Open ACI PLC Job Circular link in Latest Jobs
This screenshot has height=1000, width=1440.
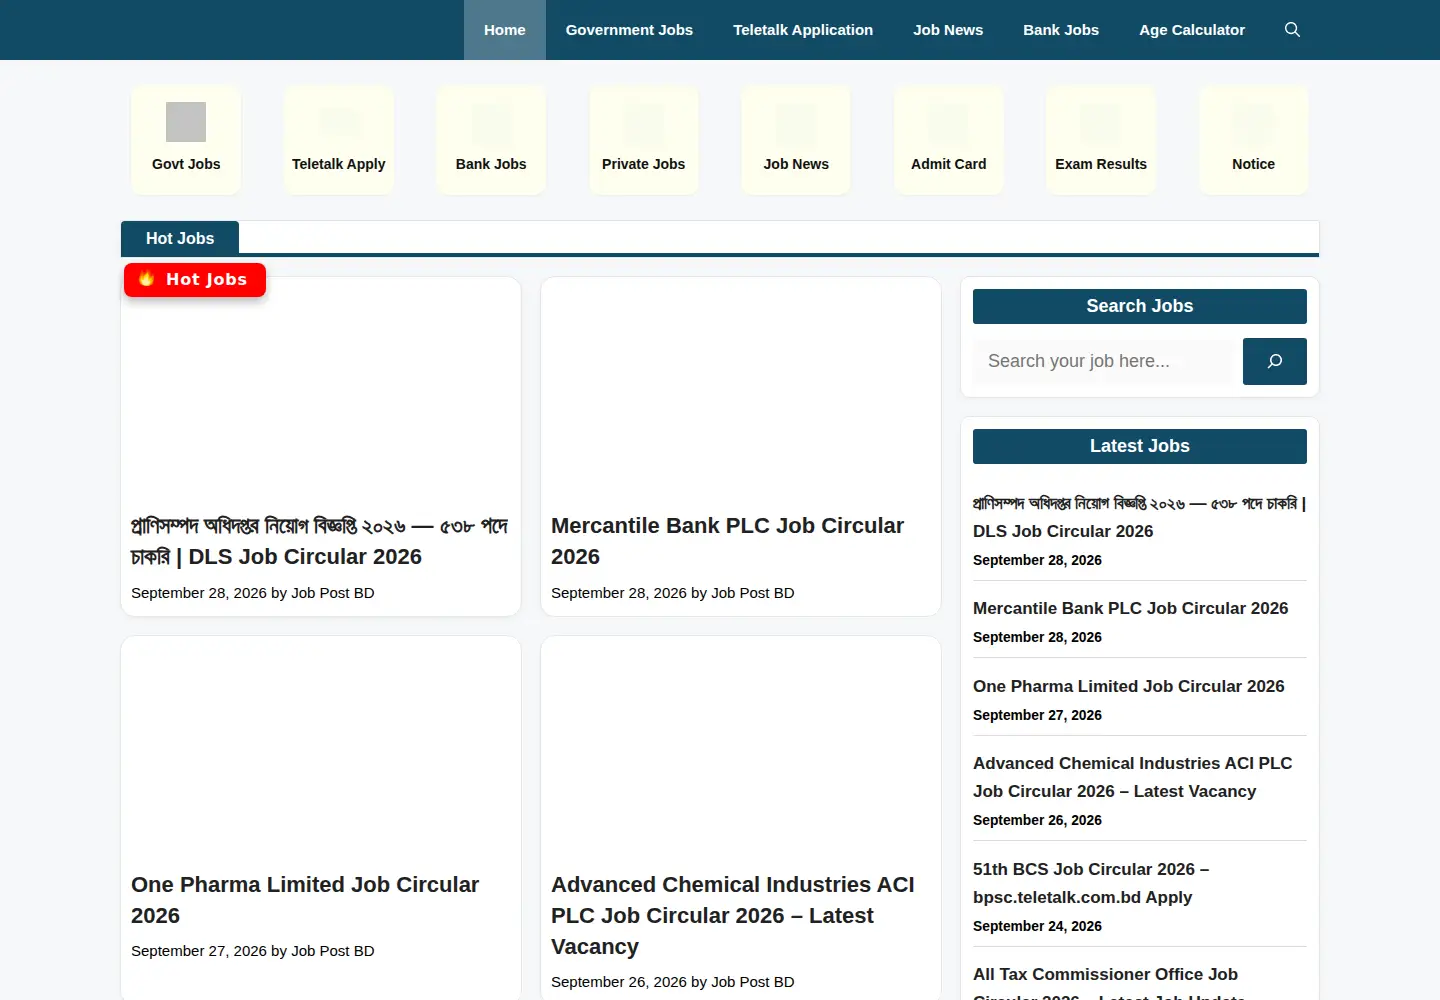click(x=1133, y=777)
